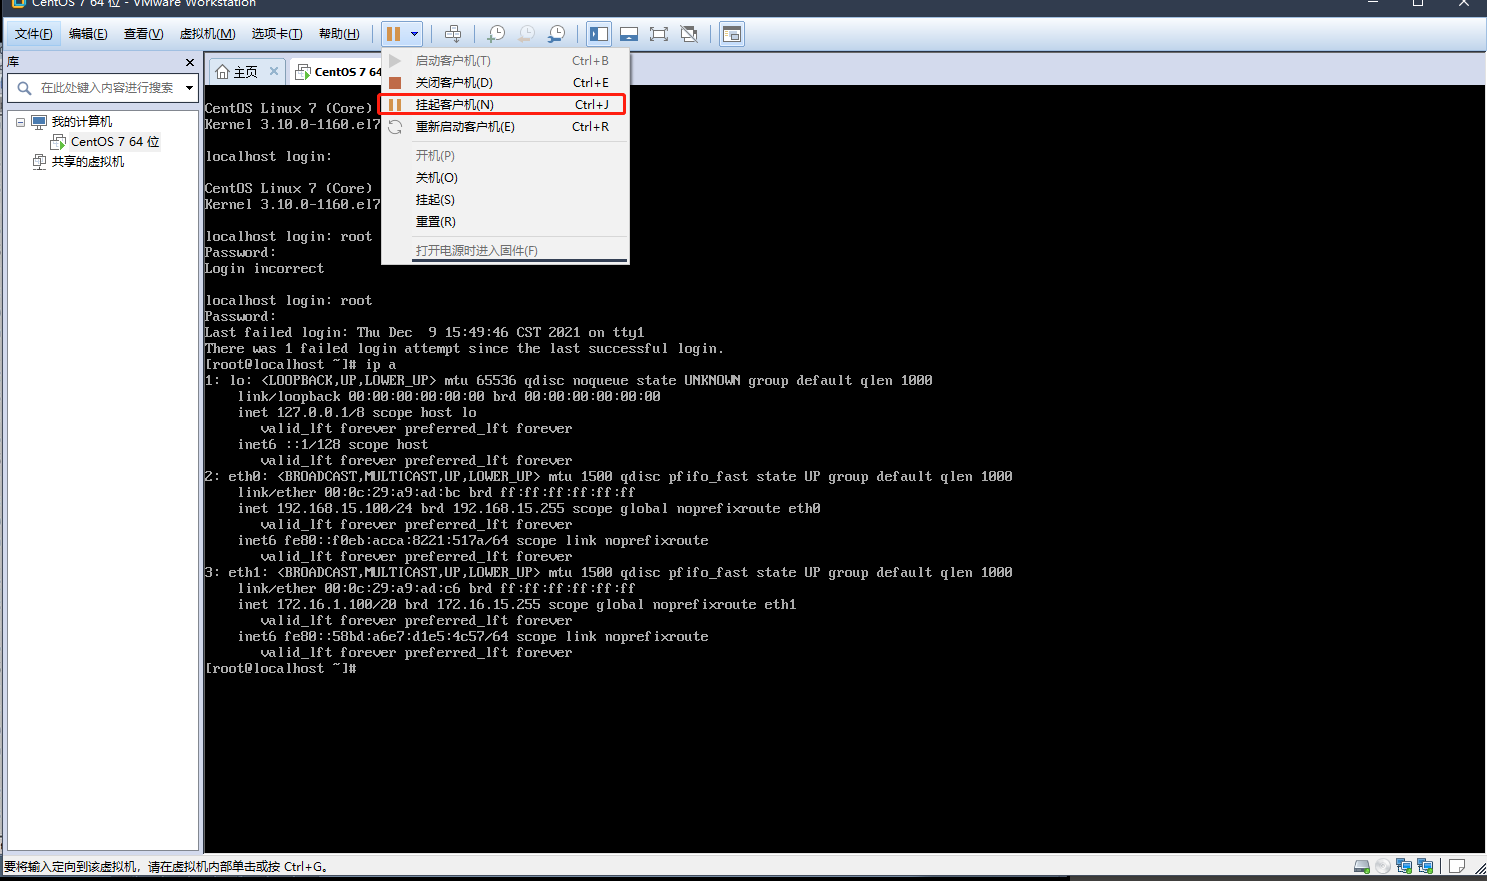This screenshot has width=1487, height=881.
Task: Open the library search dropdown arrow
Action: (189, 88)
